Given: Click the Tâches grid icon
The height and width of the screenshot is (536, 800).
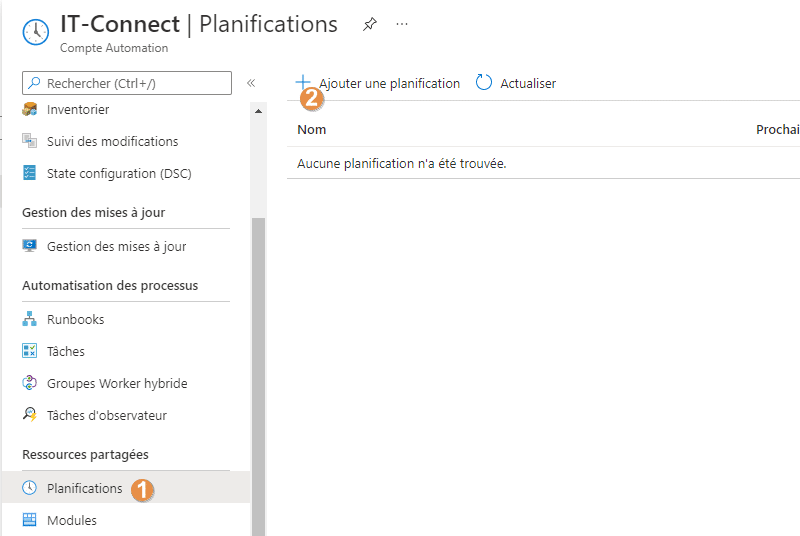Looking at the screenshot, I should 30,350.
